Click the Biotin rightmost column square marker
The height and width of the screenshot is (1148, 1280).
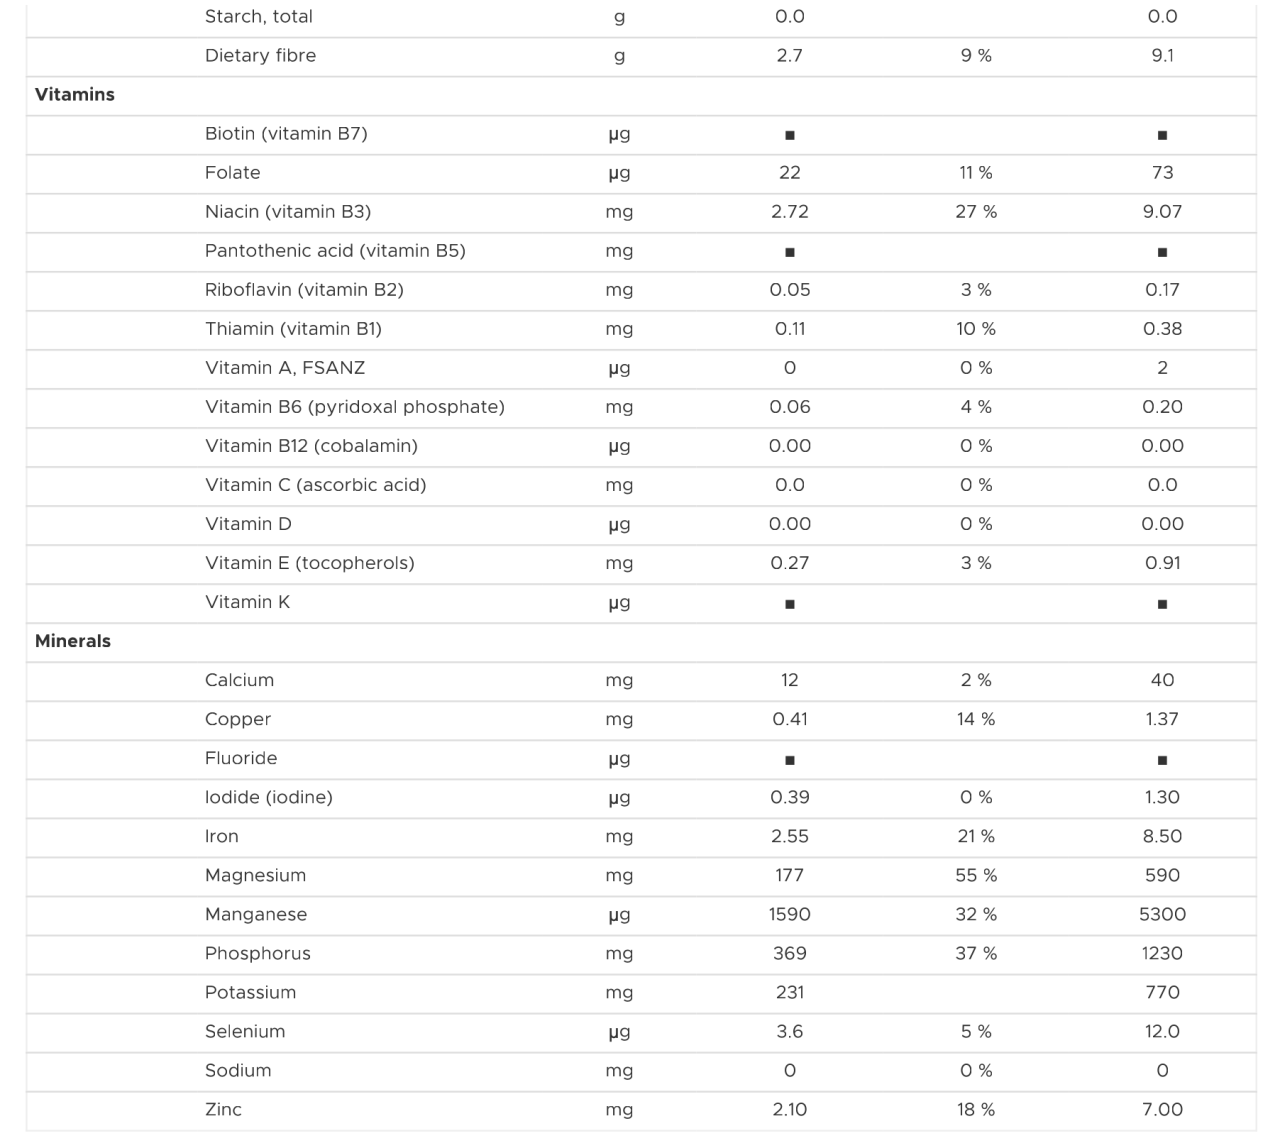click(1161, 135)
